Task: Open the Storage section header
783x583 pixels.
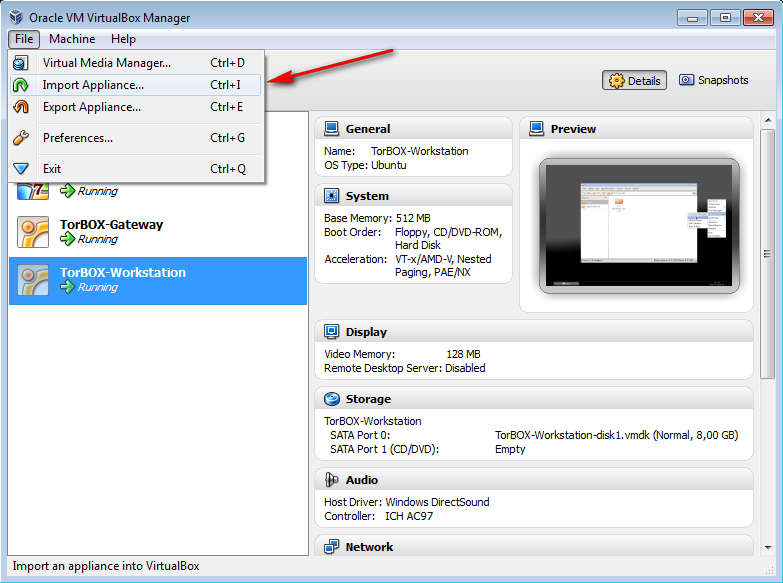Action: coord(534,399)
